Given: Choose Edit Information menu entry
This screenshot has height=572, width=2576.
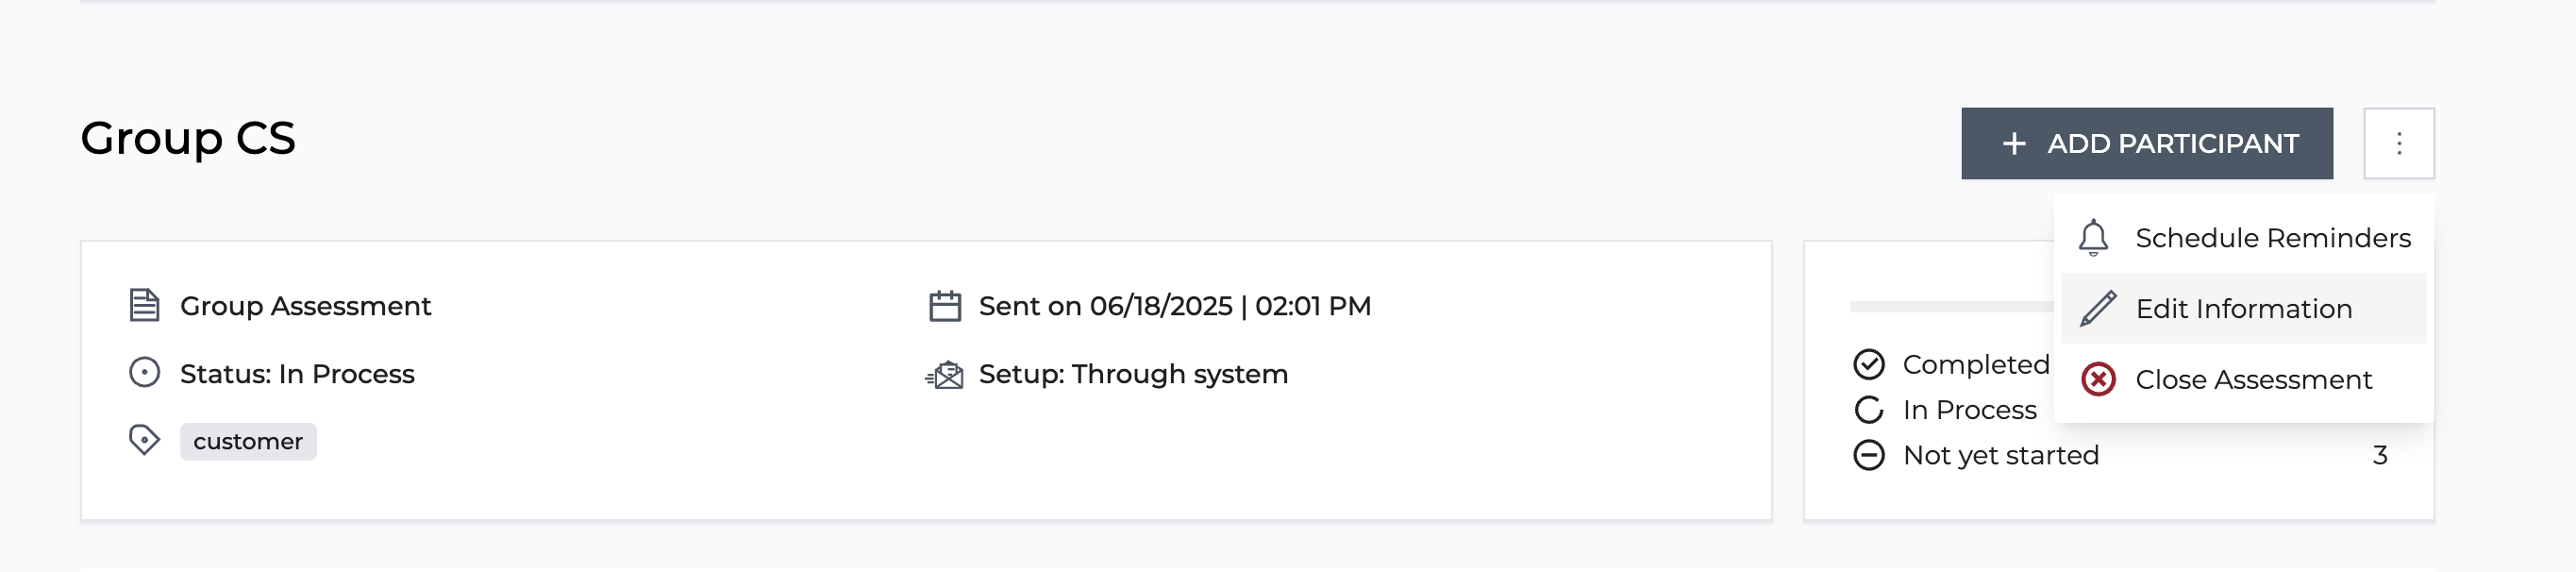Looking at the screenshot, I should (2244, 309).
